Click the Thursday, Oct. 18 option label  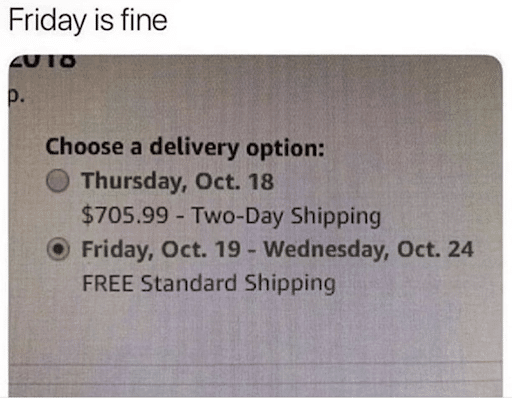tap(178, 182)
